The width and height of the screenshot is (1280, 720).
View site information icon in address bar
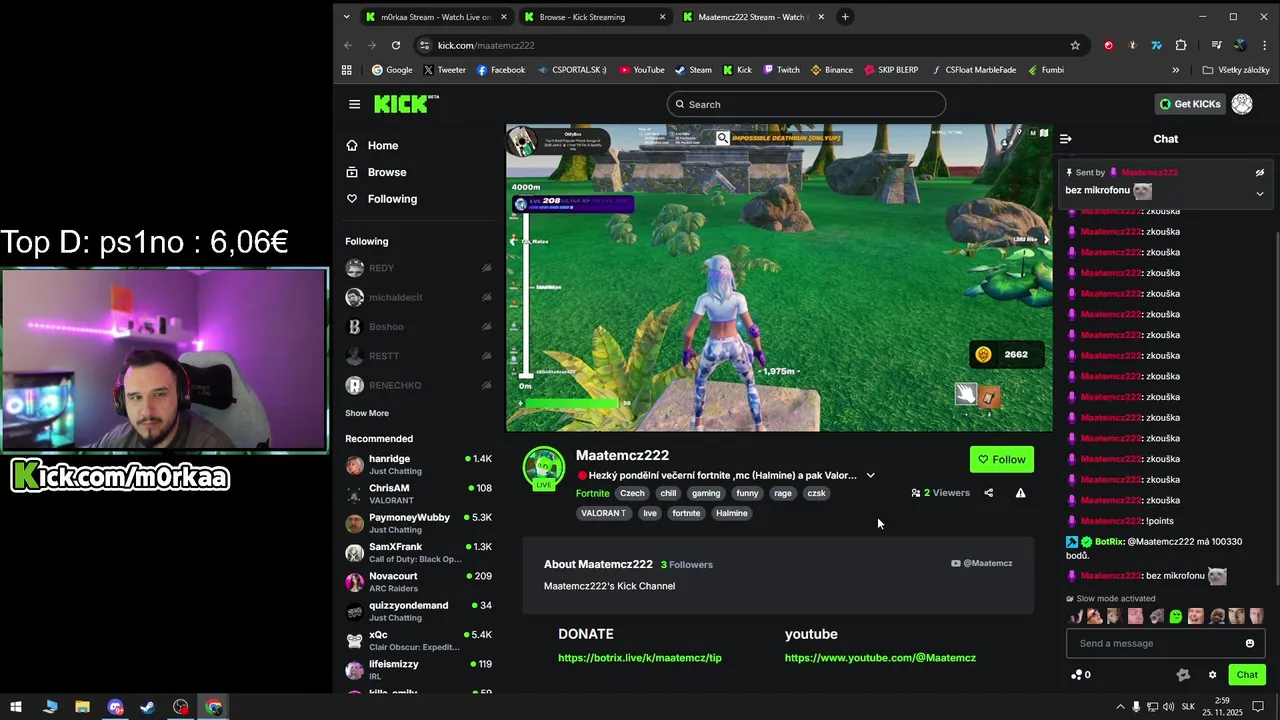coord(425,45)
